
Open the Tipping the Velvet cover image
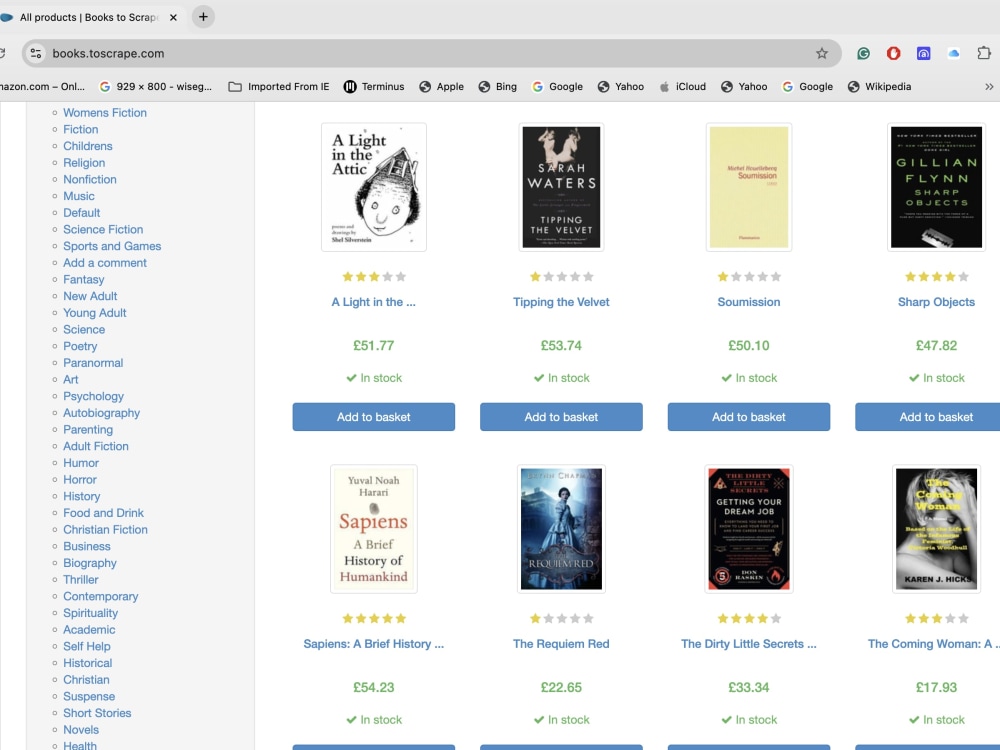pos(561,187)
